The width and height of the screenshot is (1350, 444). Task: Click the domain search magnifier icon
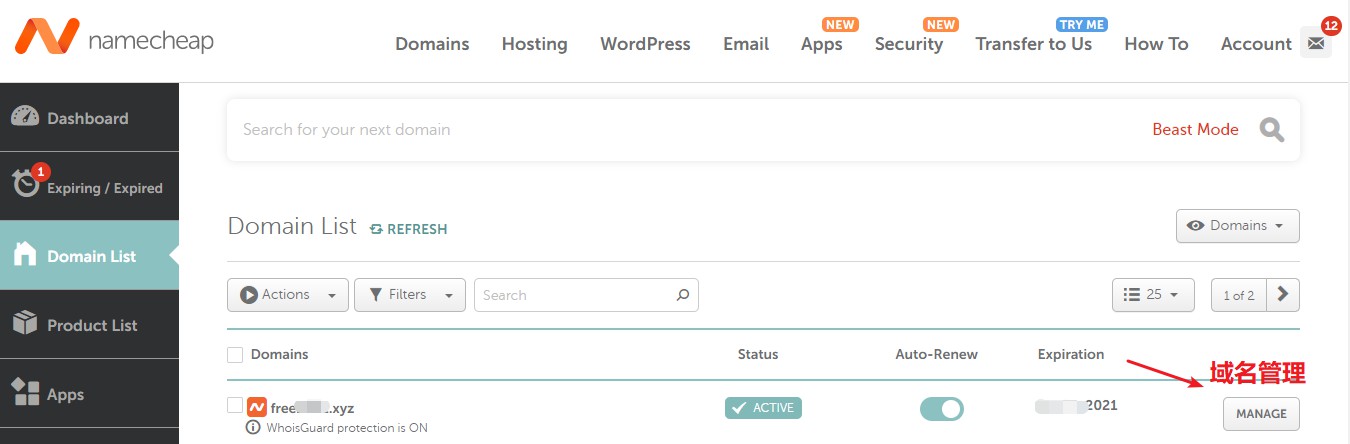click(1272, 130)
